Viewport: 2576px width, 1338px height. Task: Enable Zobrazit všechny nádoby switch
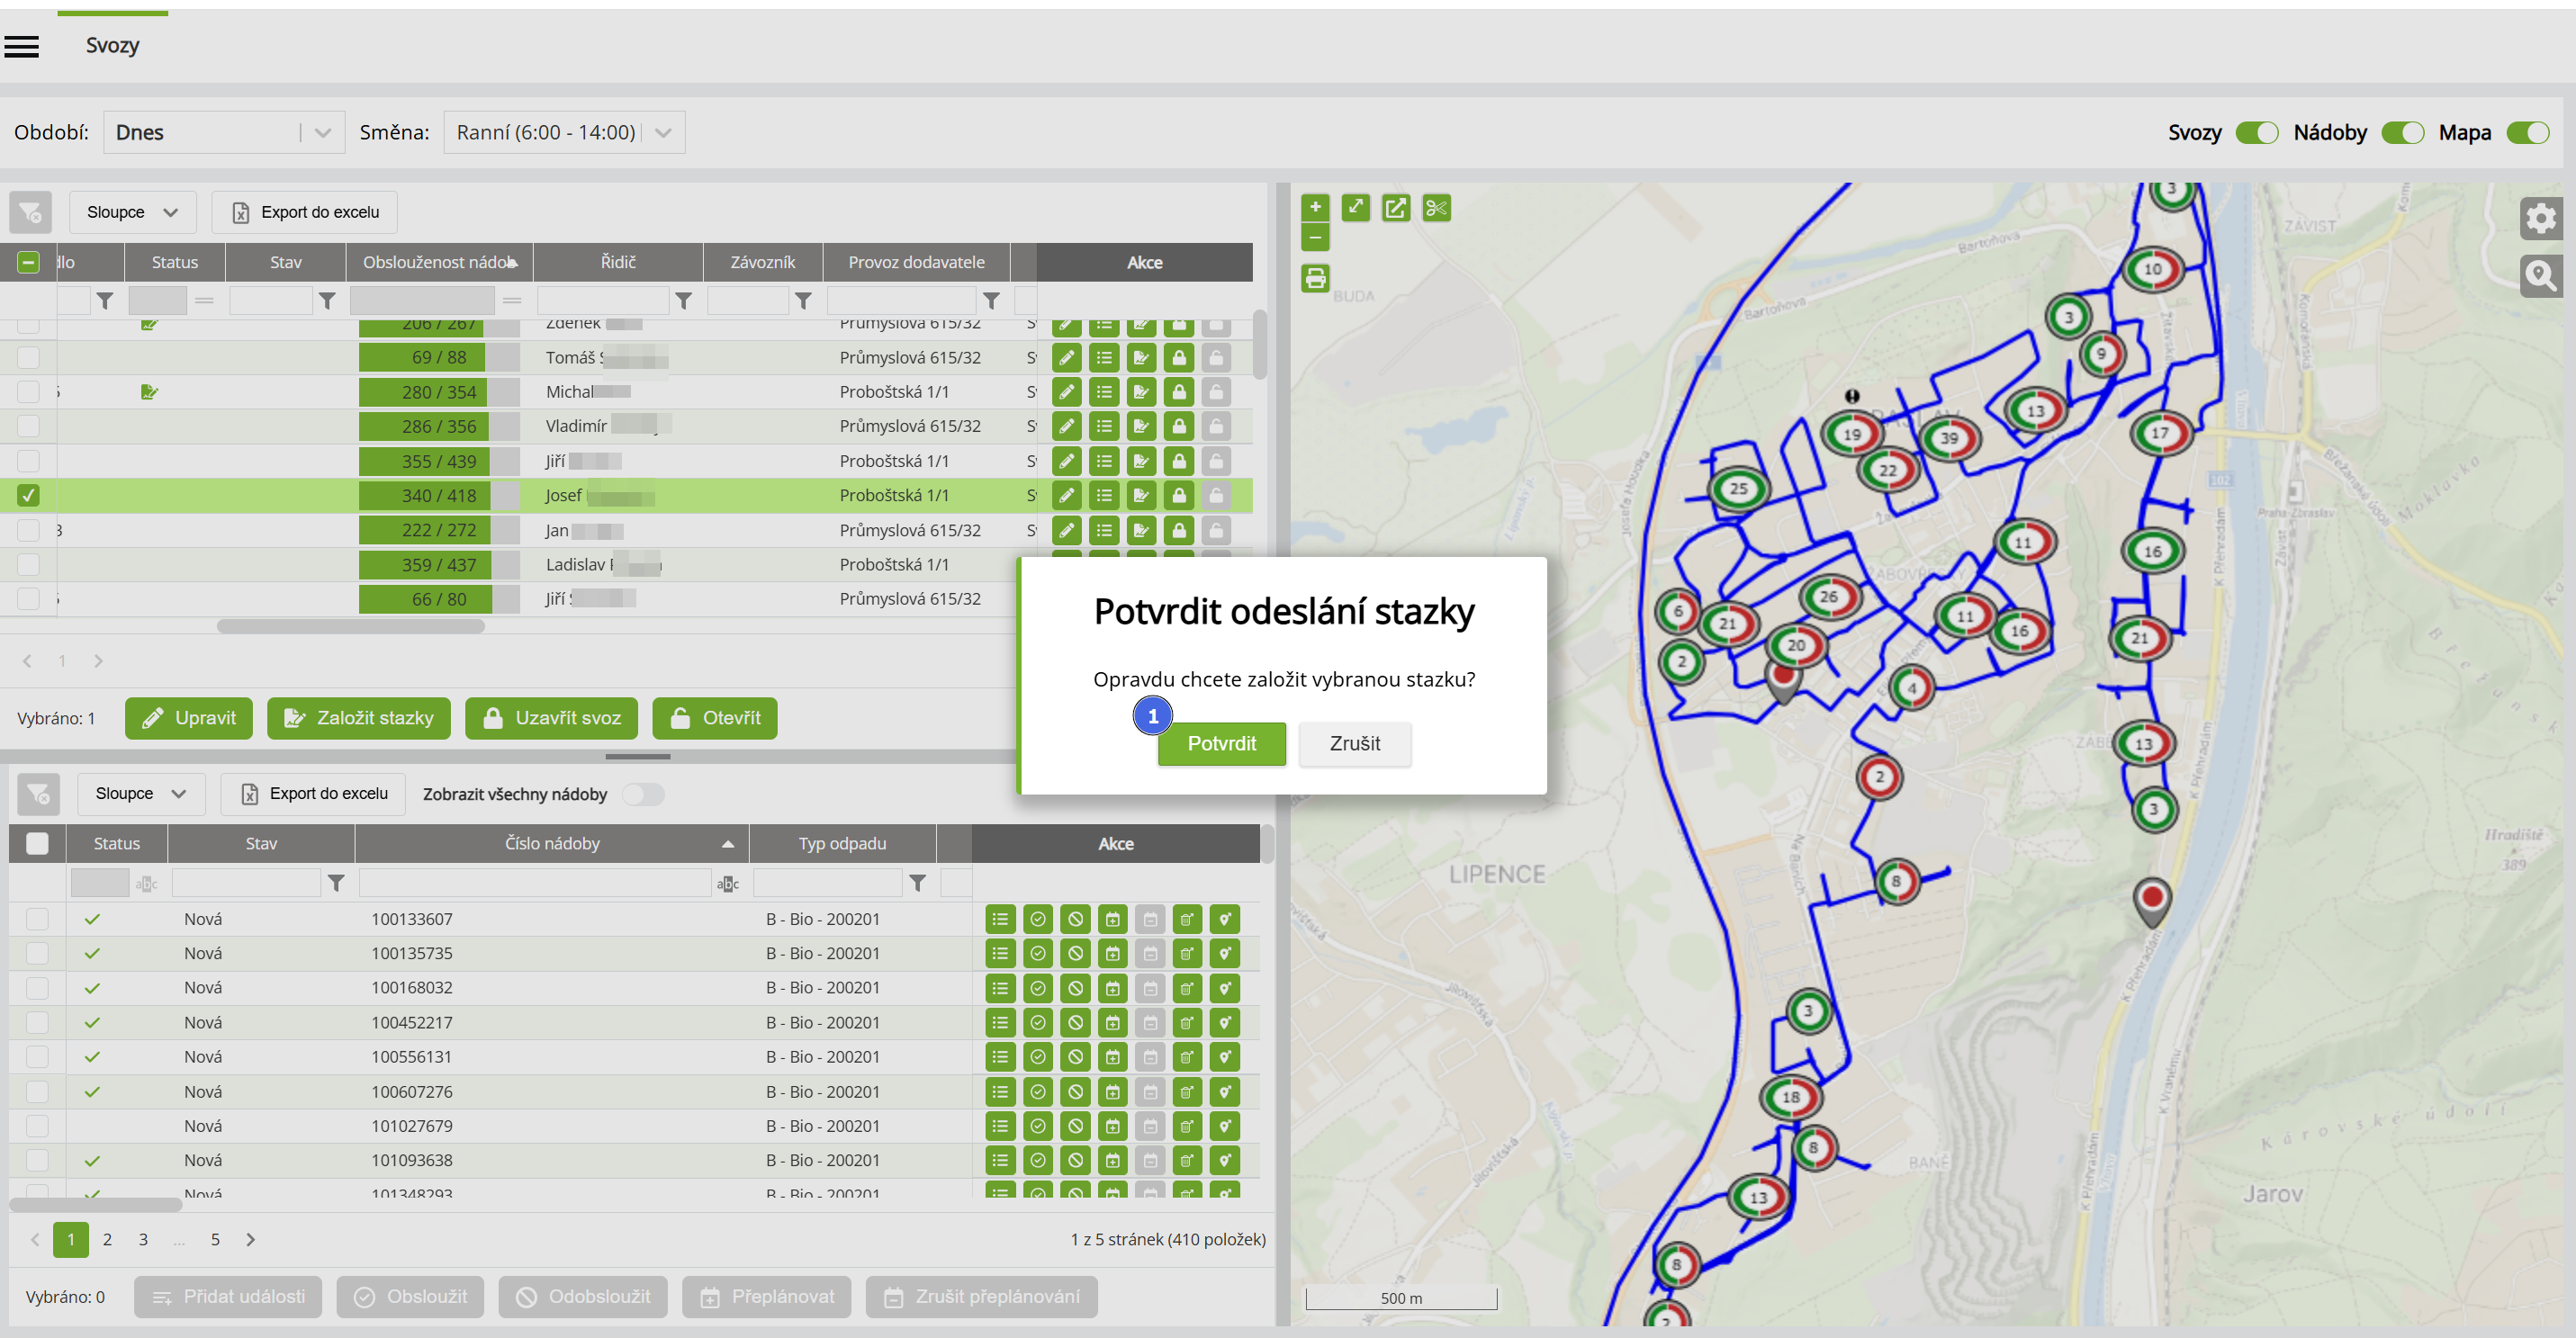coord(642,794)
